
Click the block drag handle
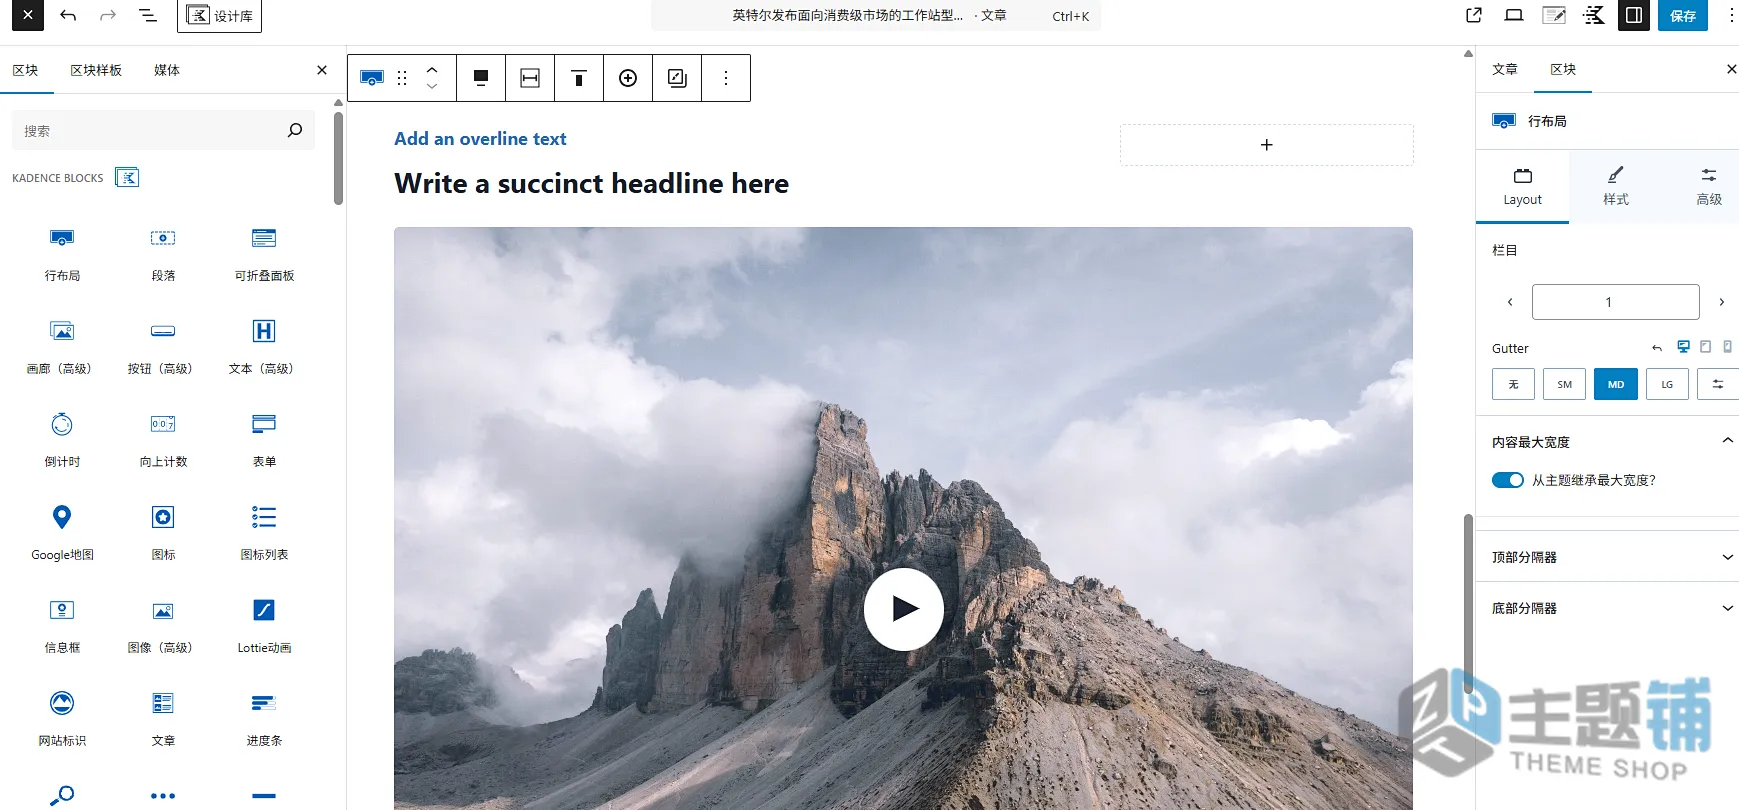(402, 78)
